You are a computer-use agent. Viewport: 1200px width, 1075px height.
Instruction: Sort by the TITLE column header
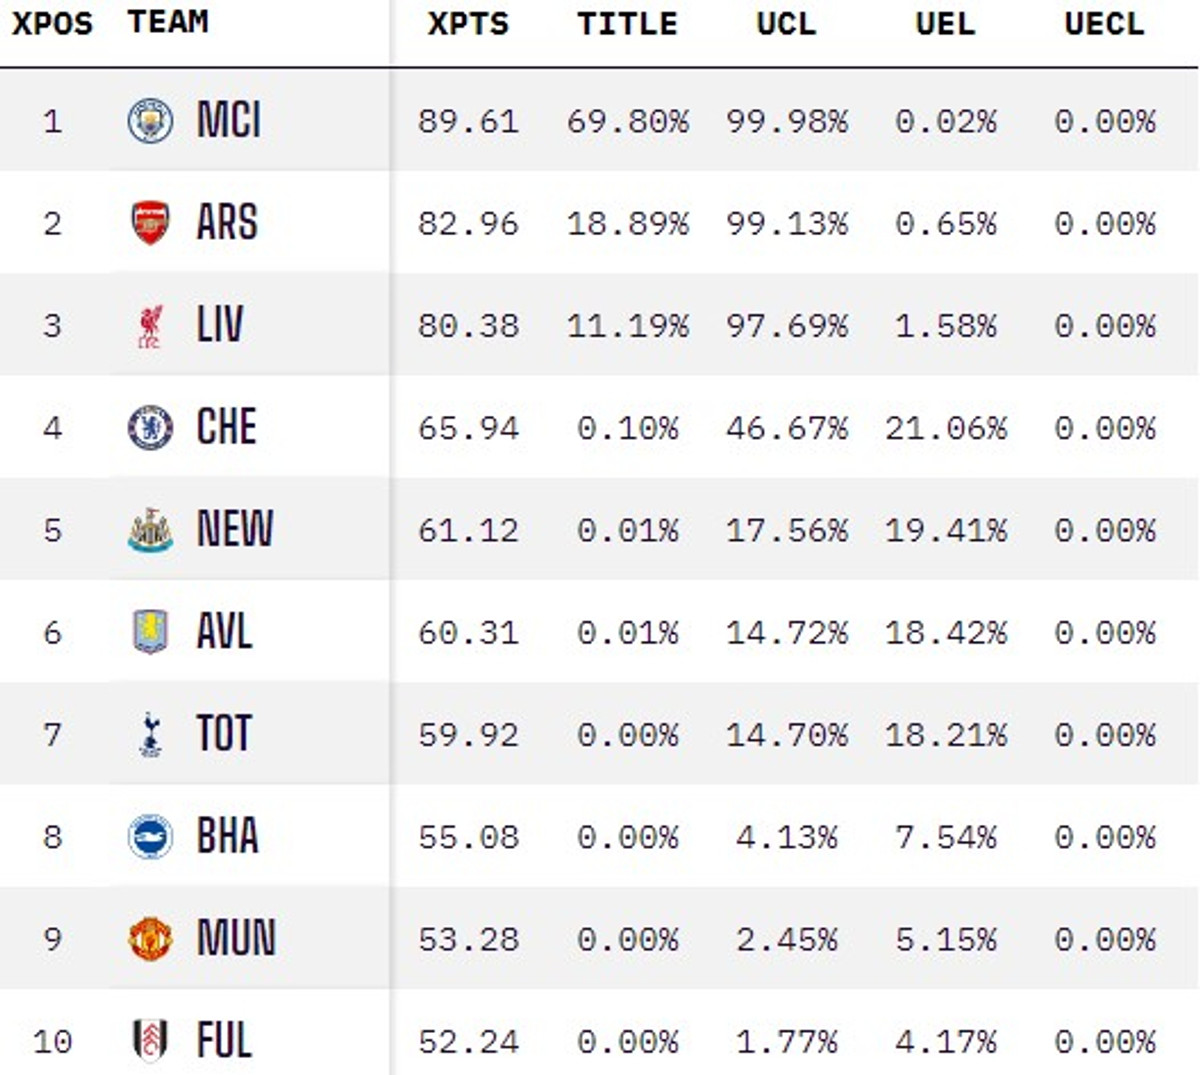coord(627,24)
